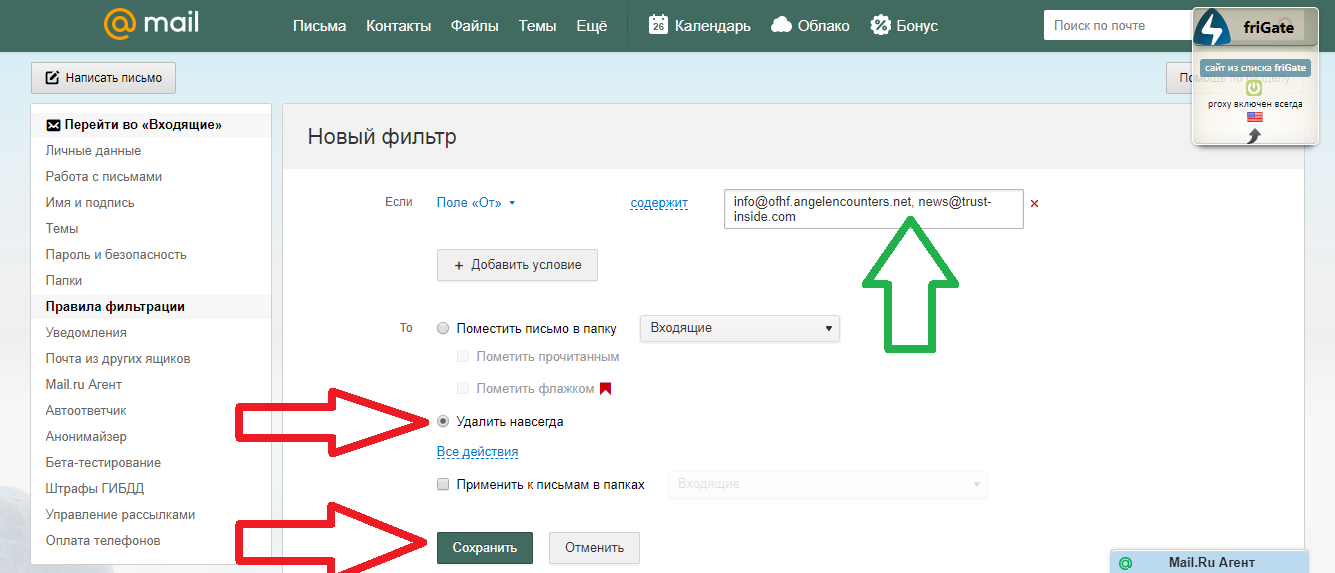Remove the condition with red x
The image size is (1335, 573).
point(1035,203)
